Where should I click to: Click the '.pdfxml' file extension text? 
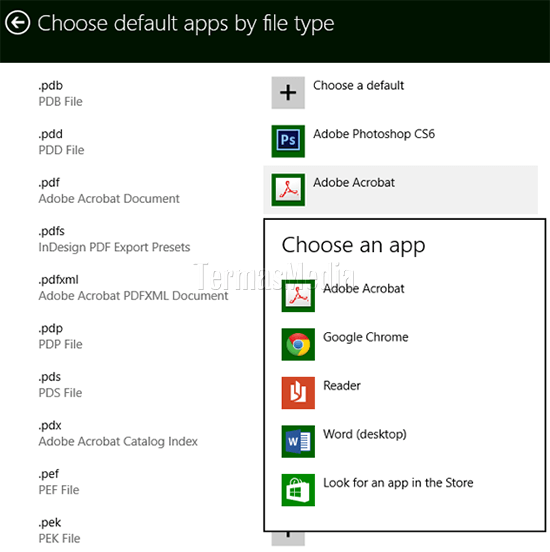click(58, 280)
